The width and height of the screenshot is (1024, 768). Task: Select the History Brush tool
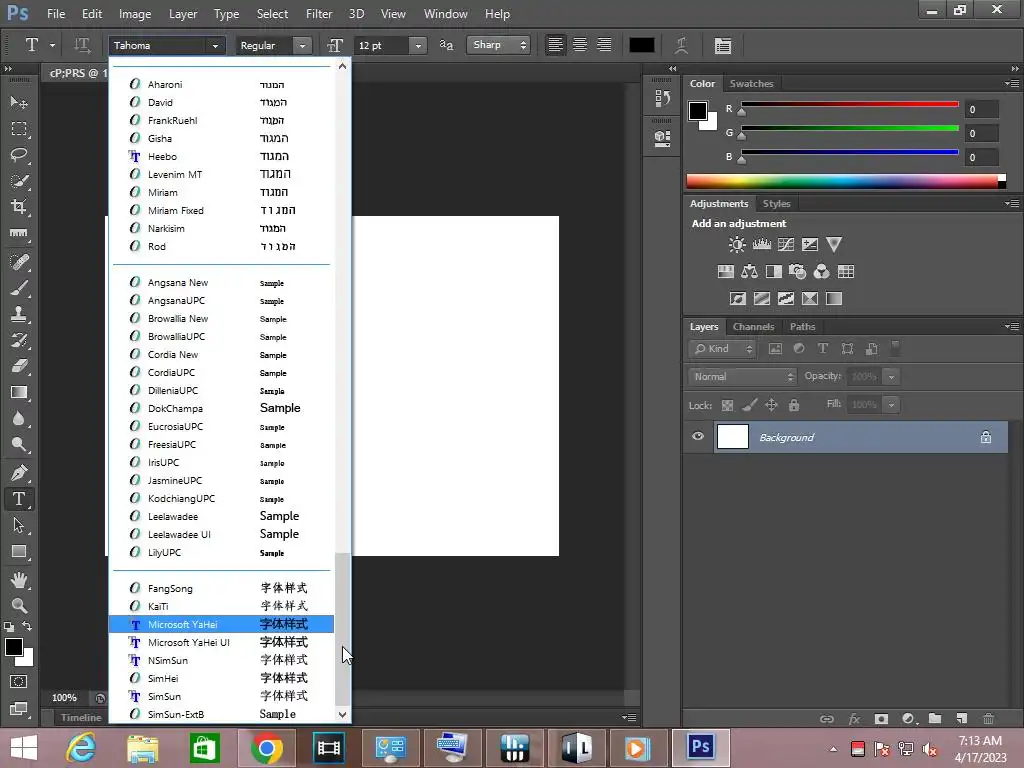pos(19,340)
